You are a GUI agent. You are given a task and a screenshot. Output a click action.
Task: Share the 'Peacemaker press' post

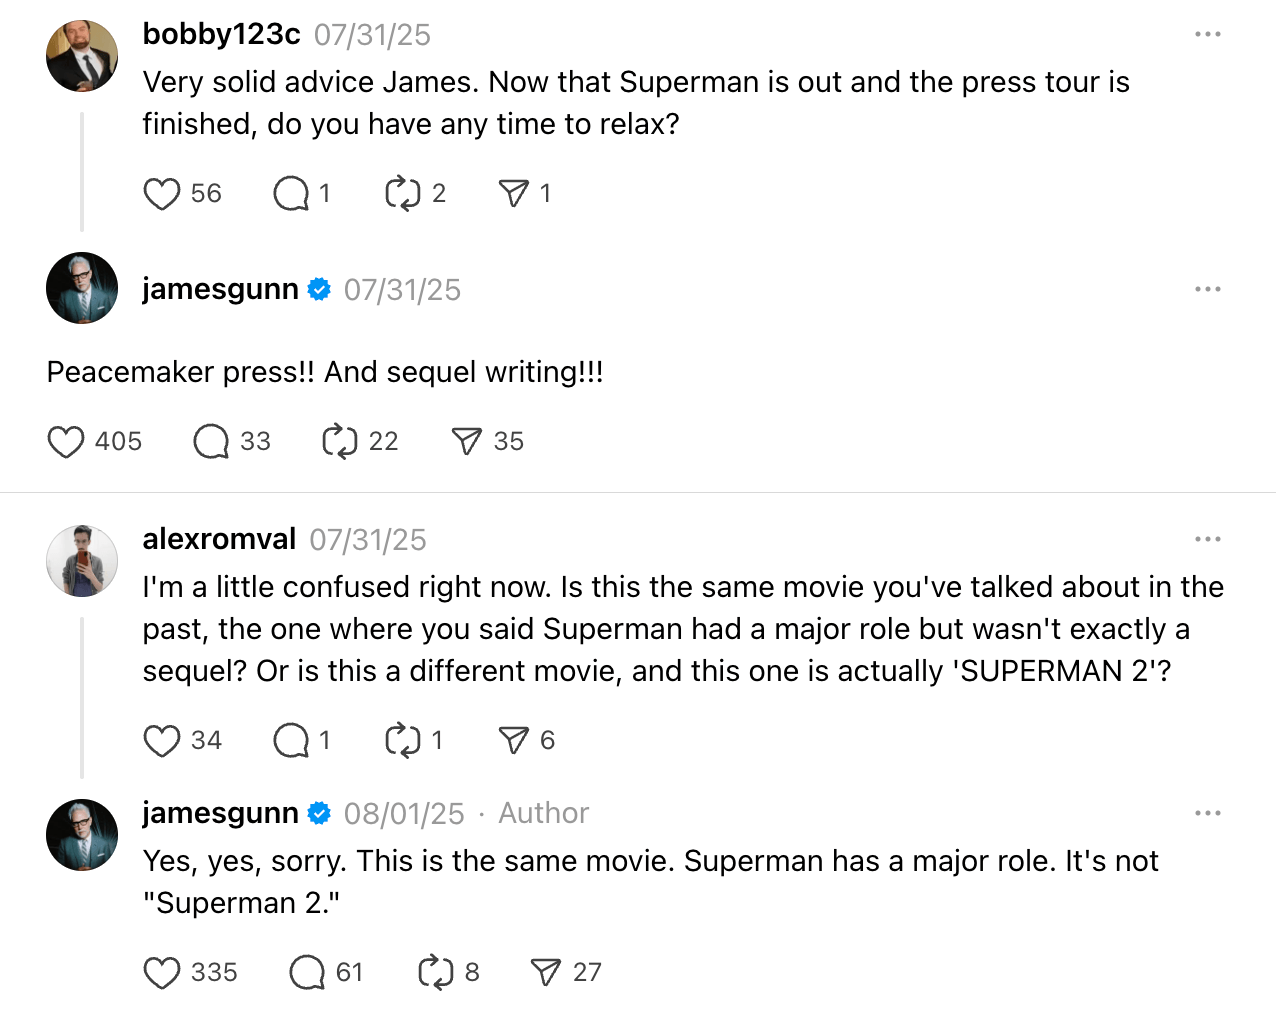coord(466,442)
